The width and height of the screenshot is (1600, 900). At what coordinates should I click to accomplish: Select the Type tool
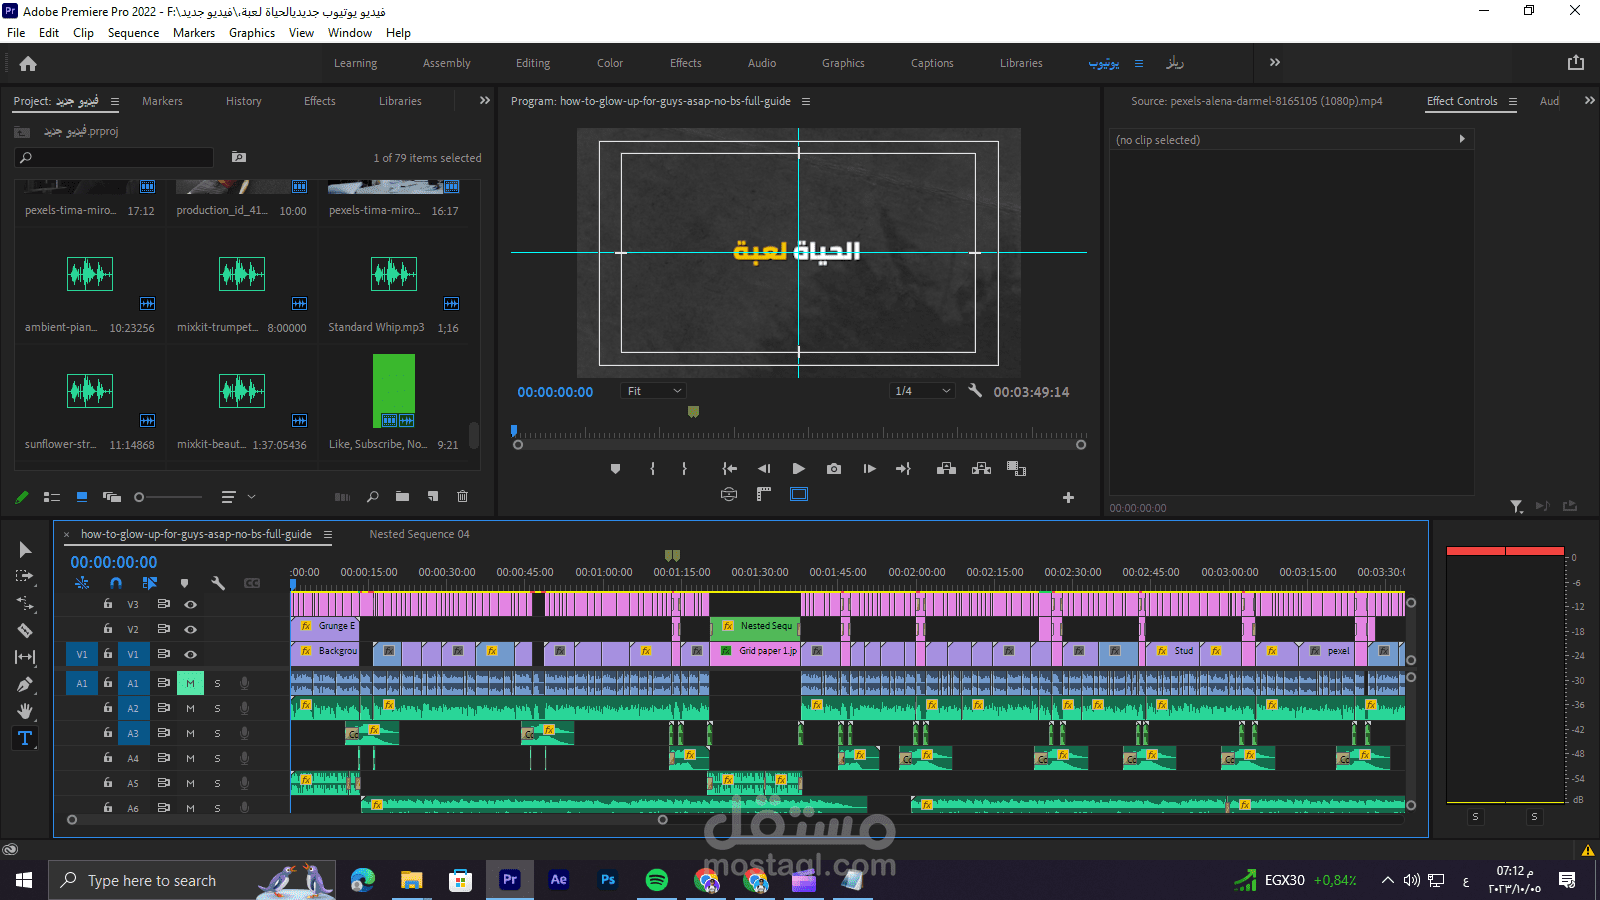point(25,738)
